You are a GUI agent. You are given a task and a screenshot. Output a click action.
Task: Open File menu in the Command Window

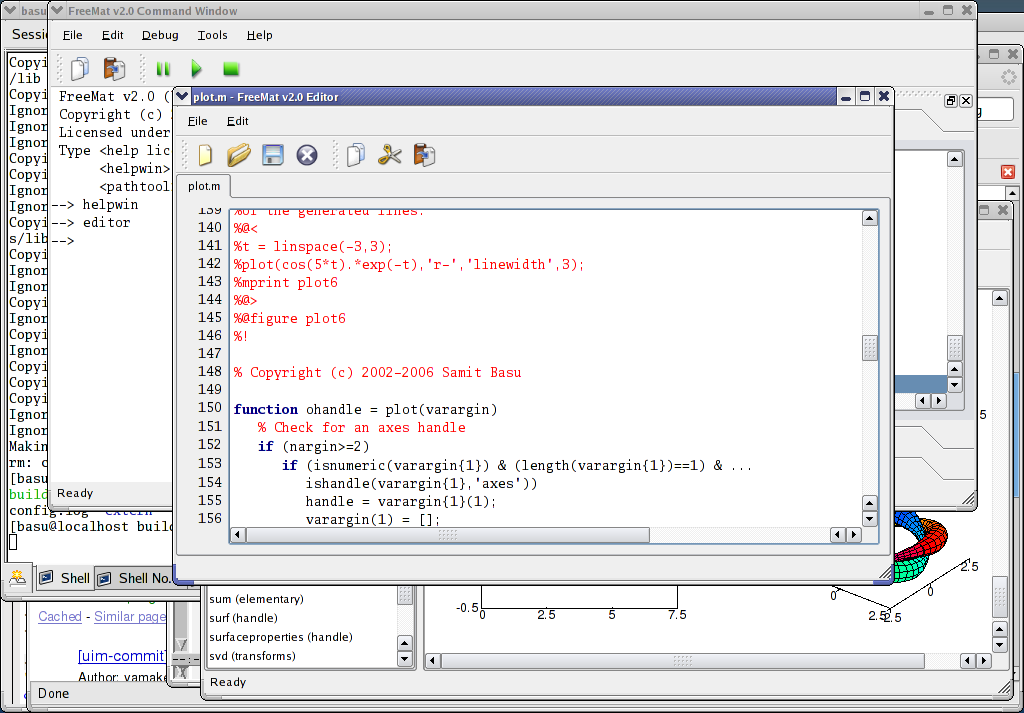click(72, 35)
